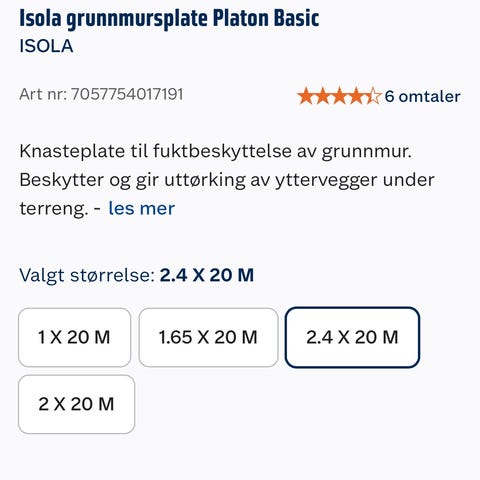Click the half-filled fifth rating star

click(373, 96)
